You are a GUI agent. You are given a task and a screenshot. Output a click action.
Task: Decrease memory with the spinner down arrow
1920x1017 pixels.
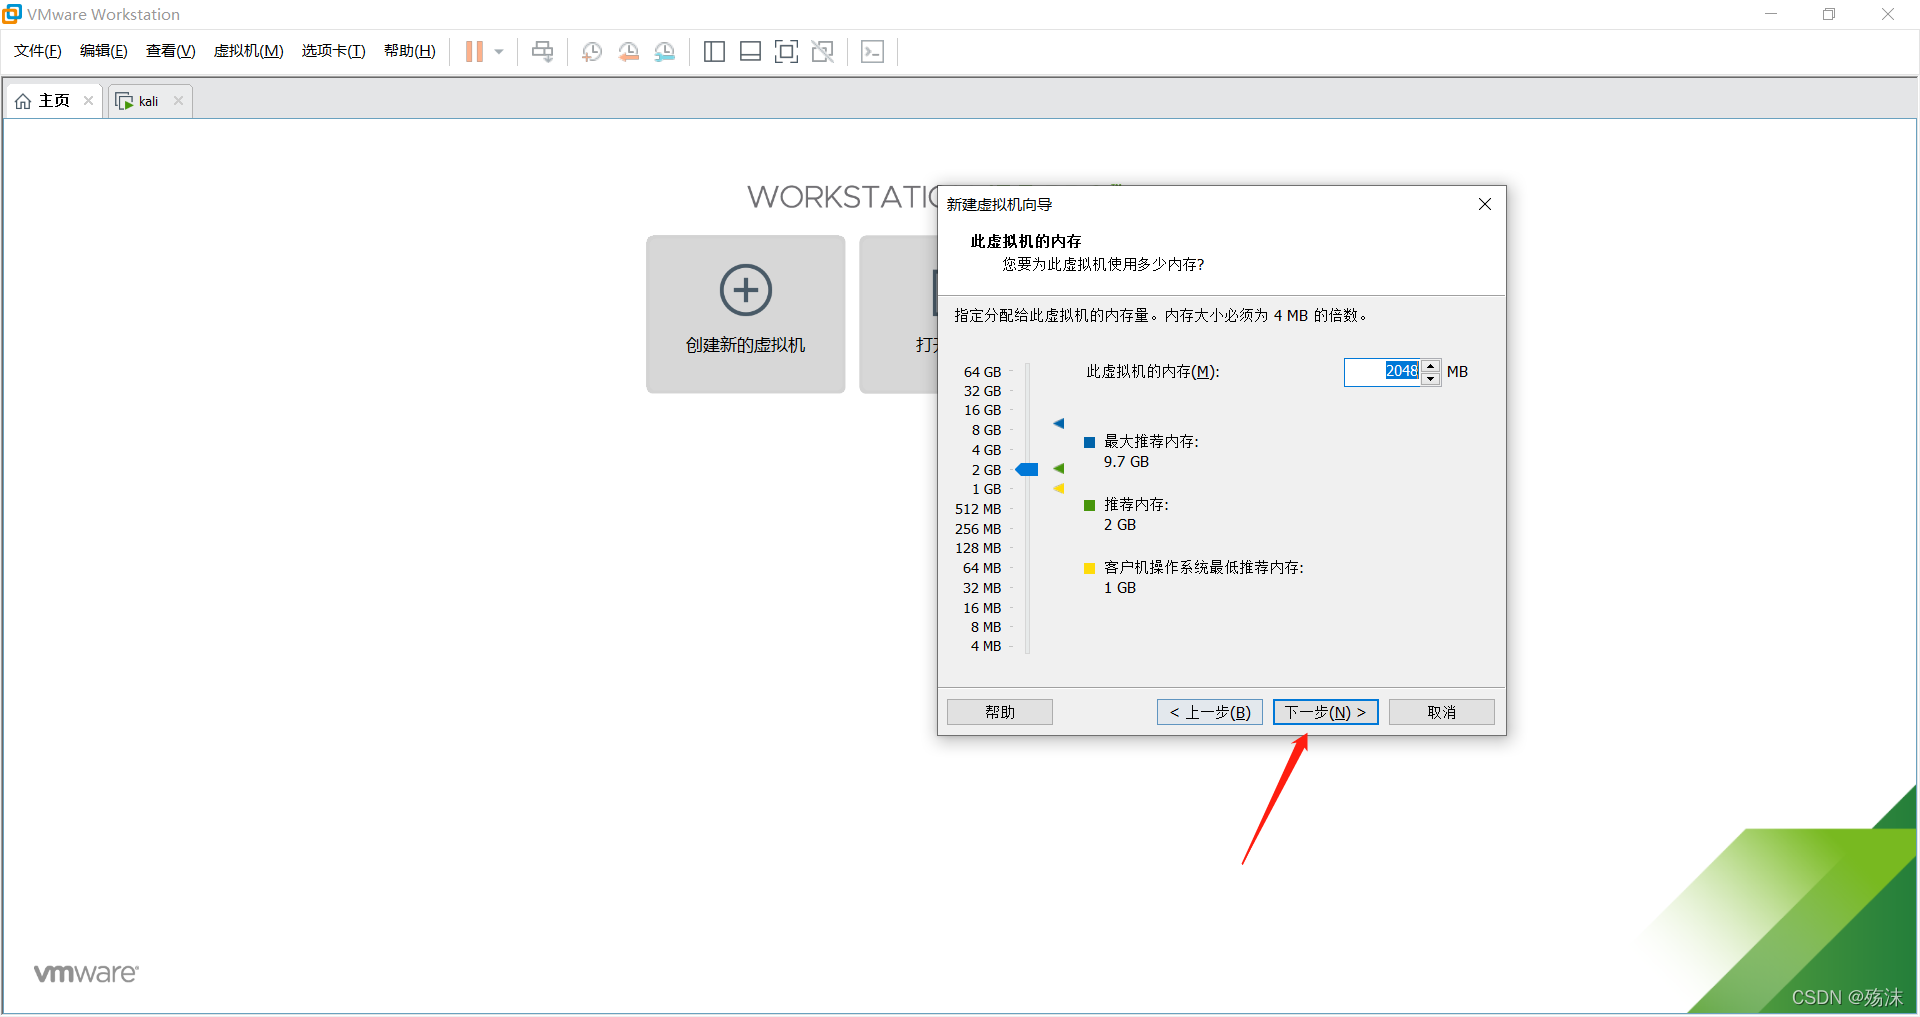point(1431,379)
